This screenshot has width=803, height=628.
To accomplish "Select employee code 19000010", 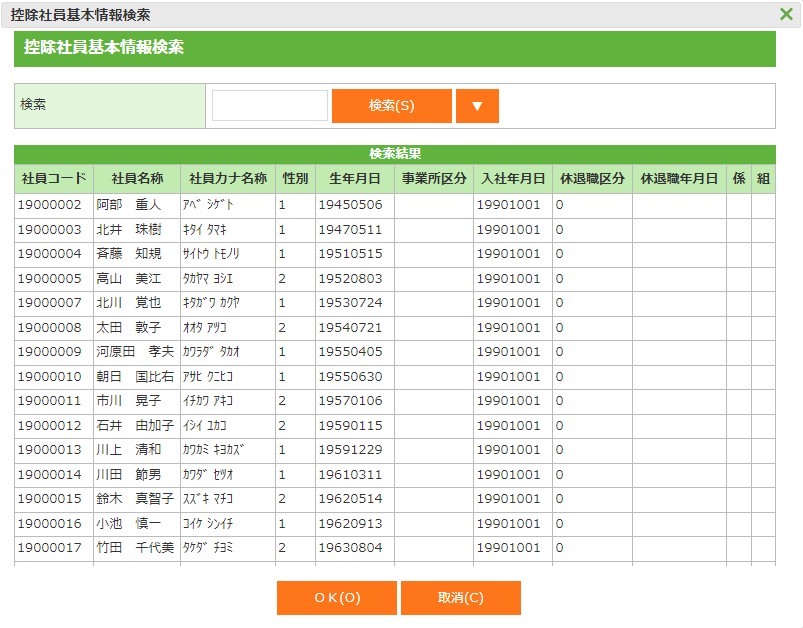I will pos(50,376).
